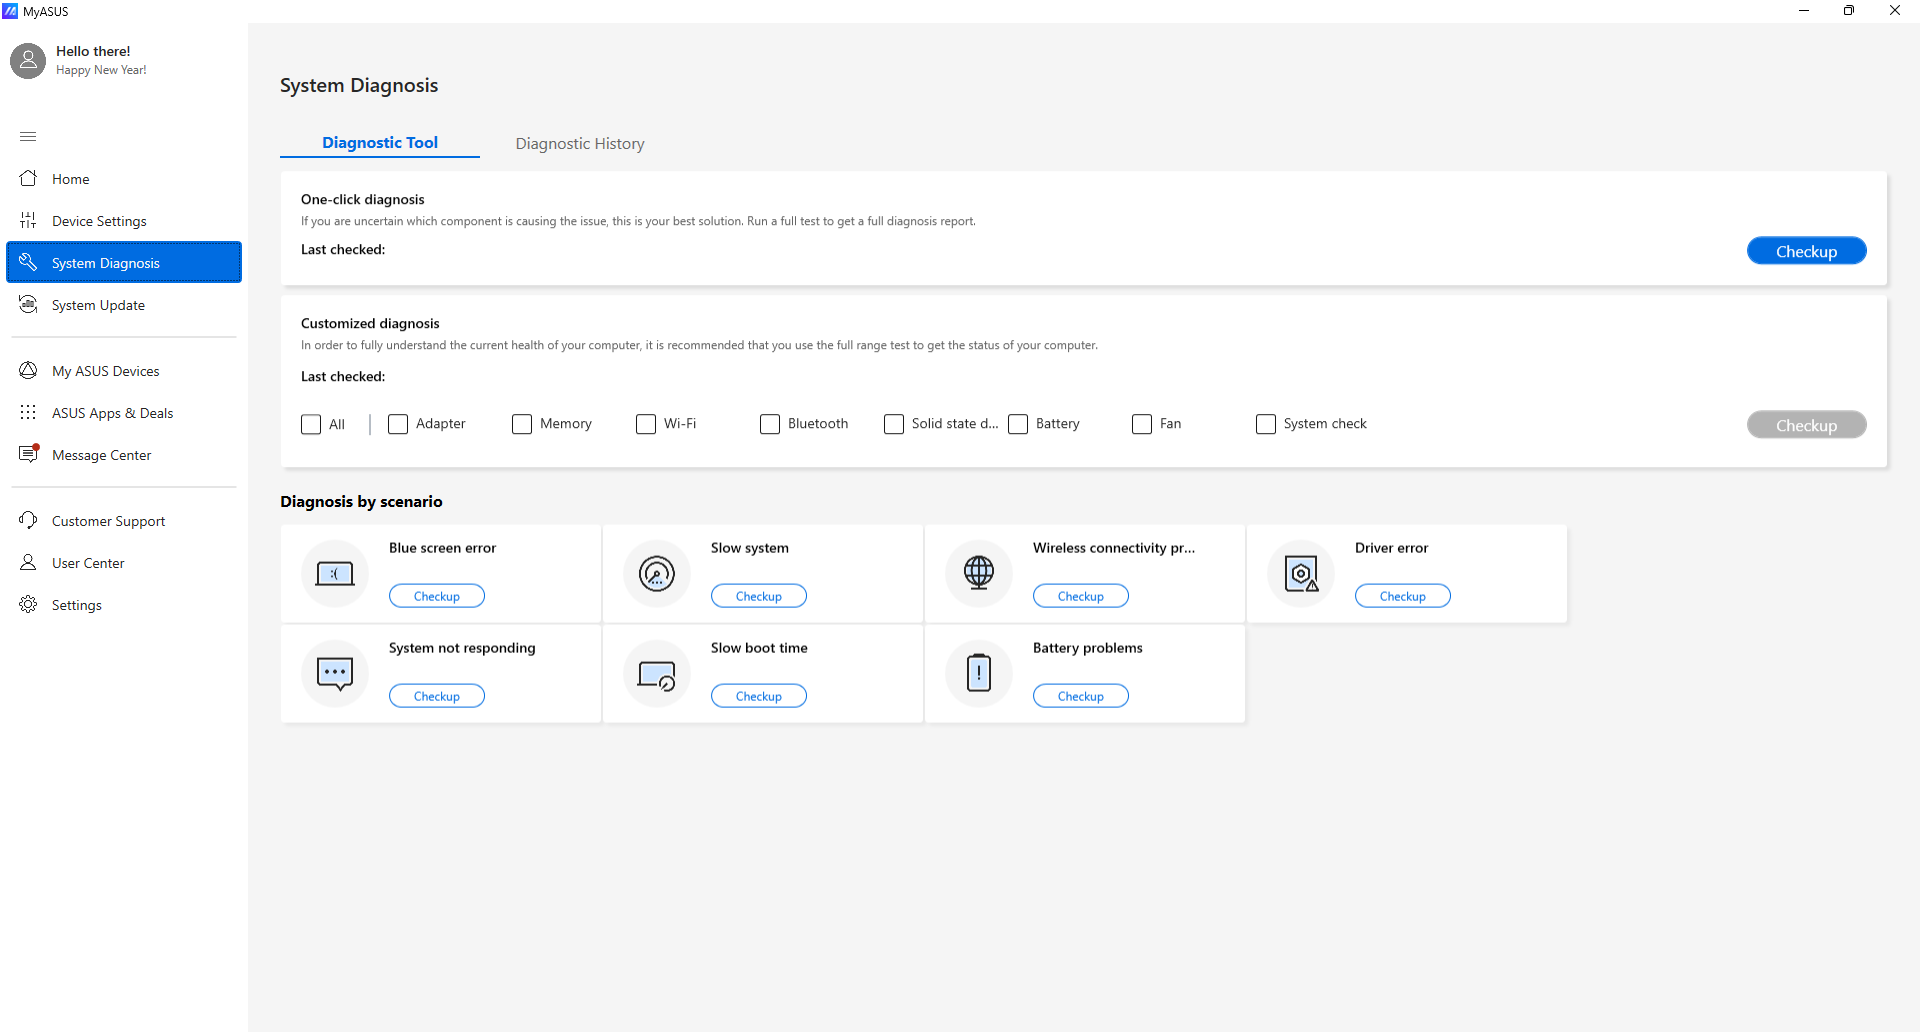Click the Slow boot time icon
Screen dimensions: 1920x1032
tap(657, 674)
